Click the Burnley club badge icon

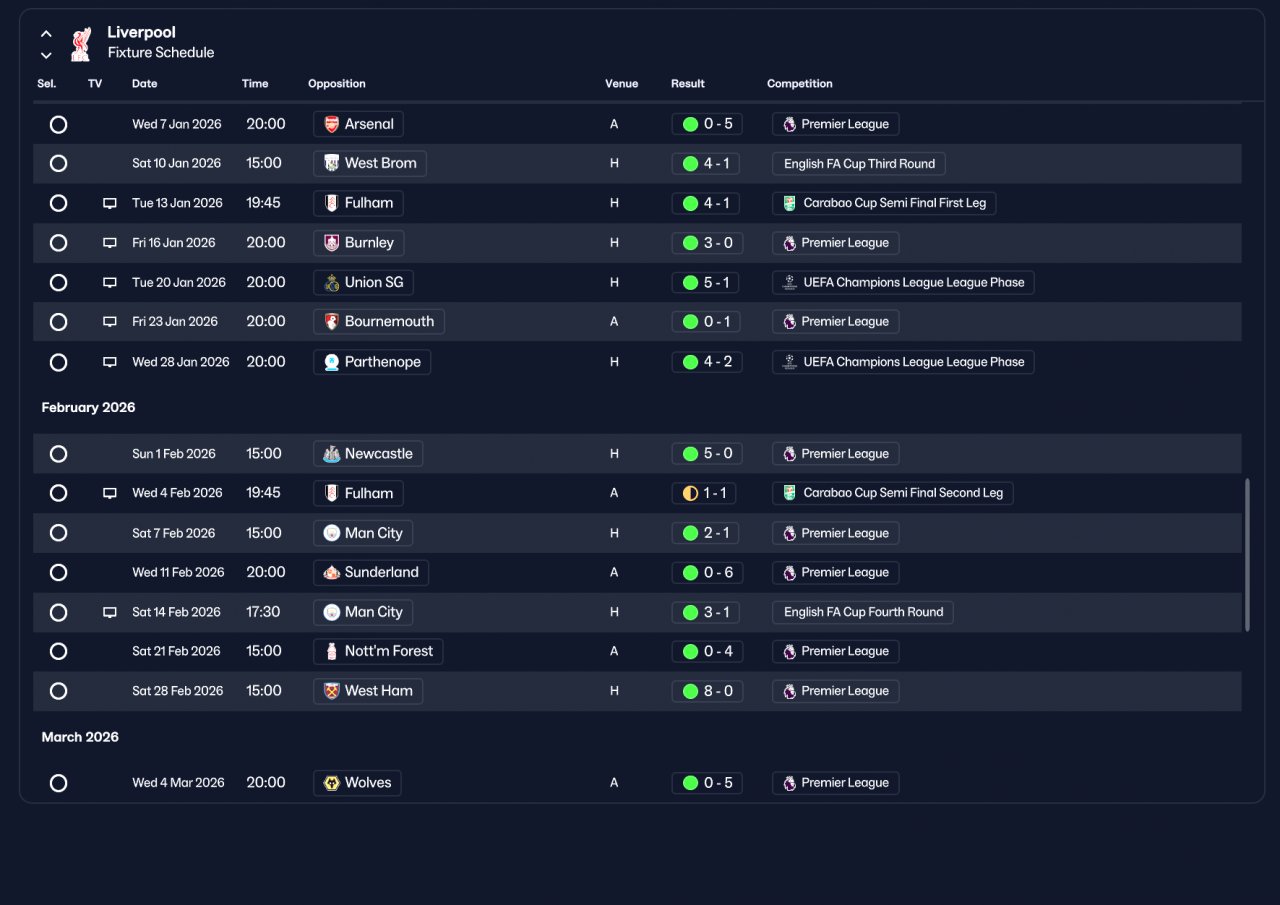[332, 243]
